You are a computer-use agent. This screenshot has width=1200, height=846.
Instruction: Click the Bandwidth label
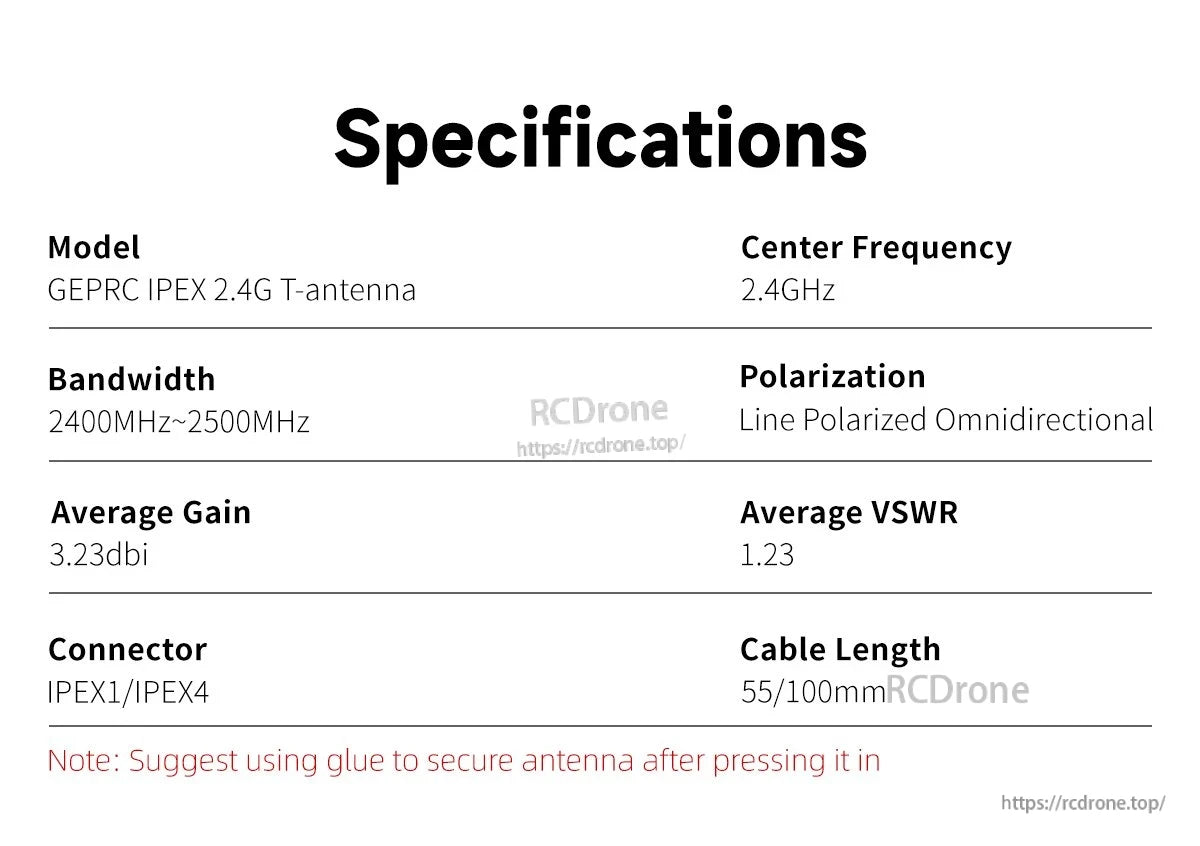tap(131, 379)
